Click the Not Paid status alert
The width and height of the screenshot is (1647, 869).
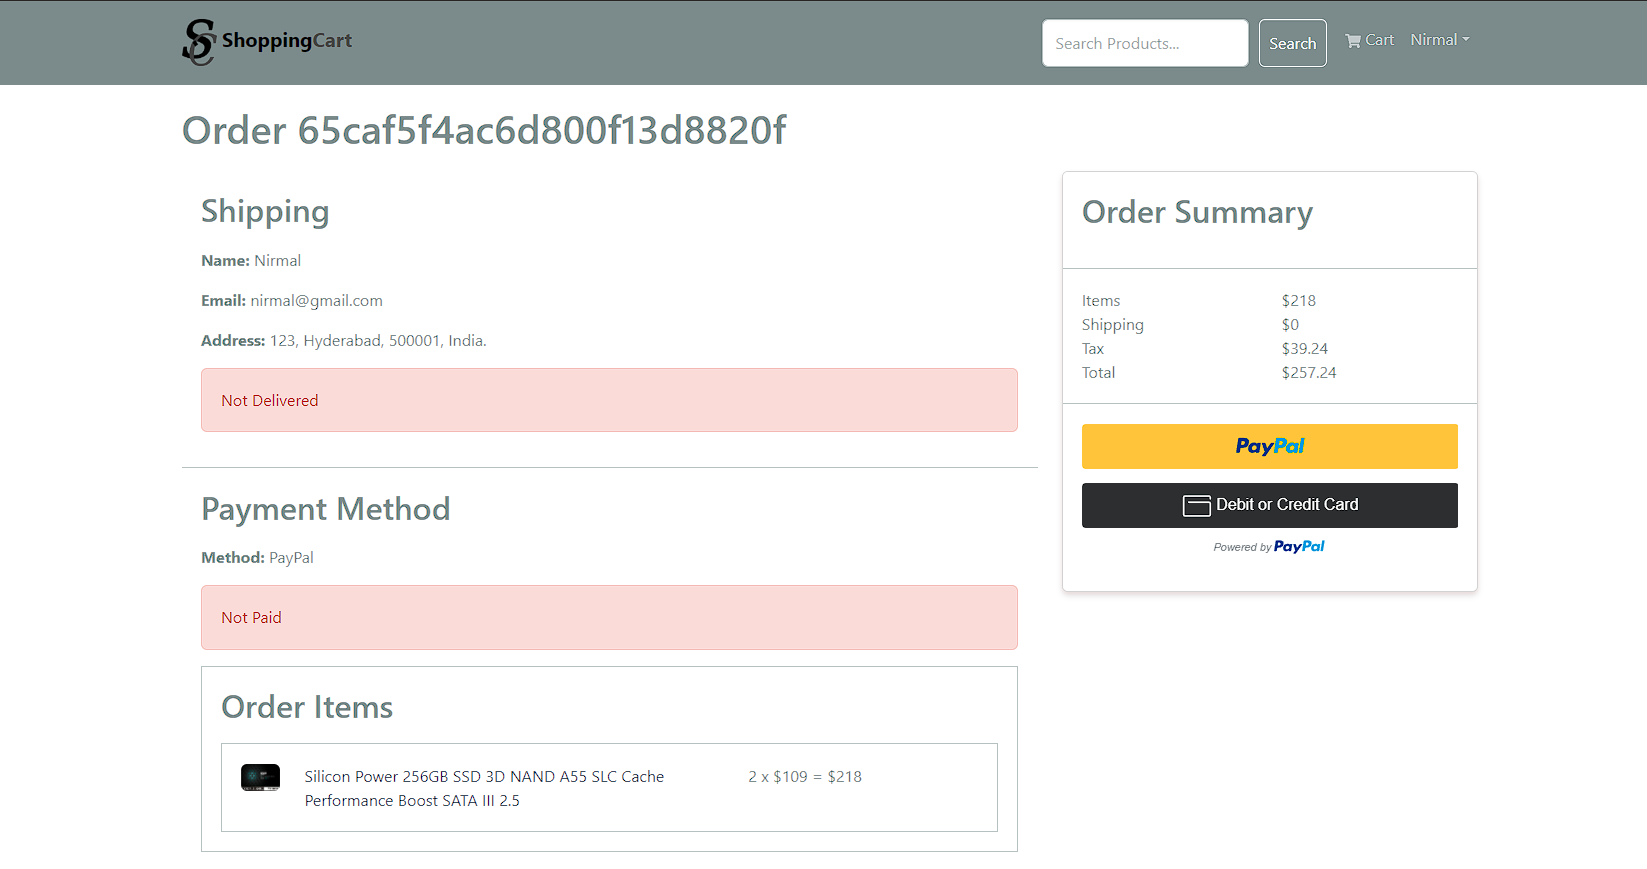(609, 618)
